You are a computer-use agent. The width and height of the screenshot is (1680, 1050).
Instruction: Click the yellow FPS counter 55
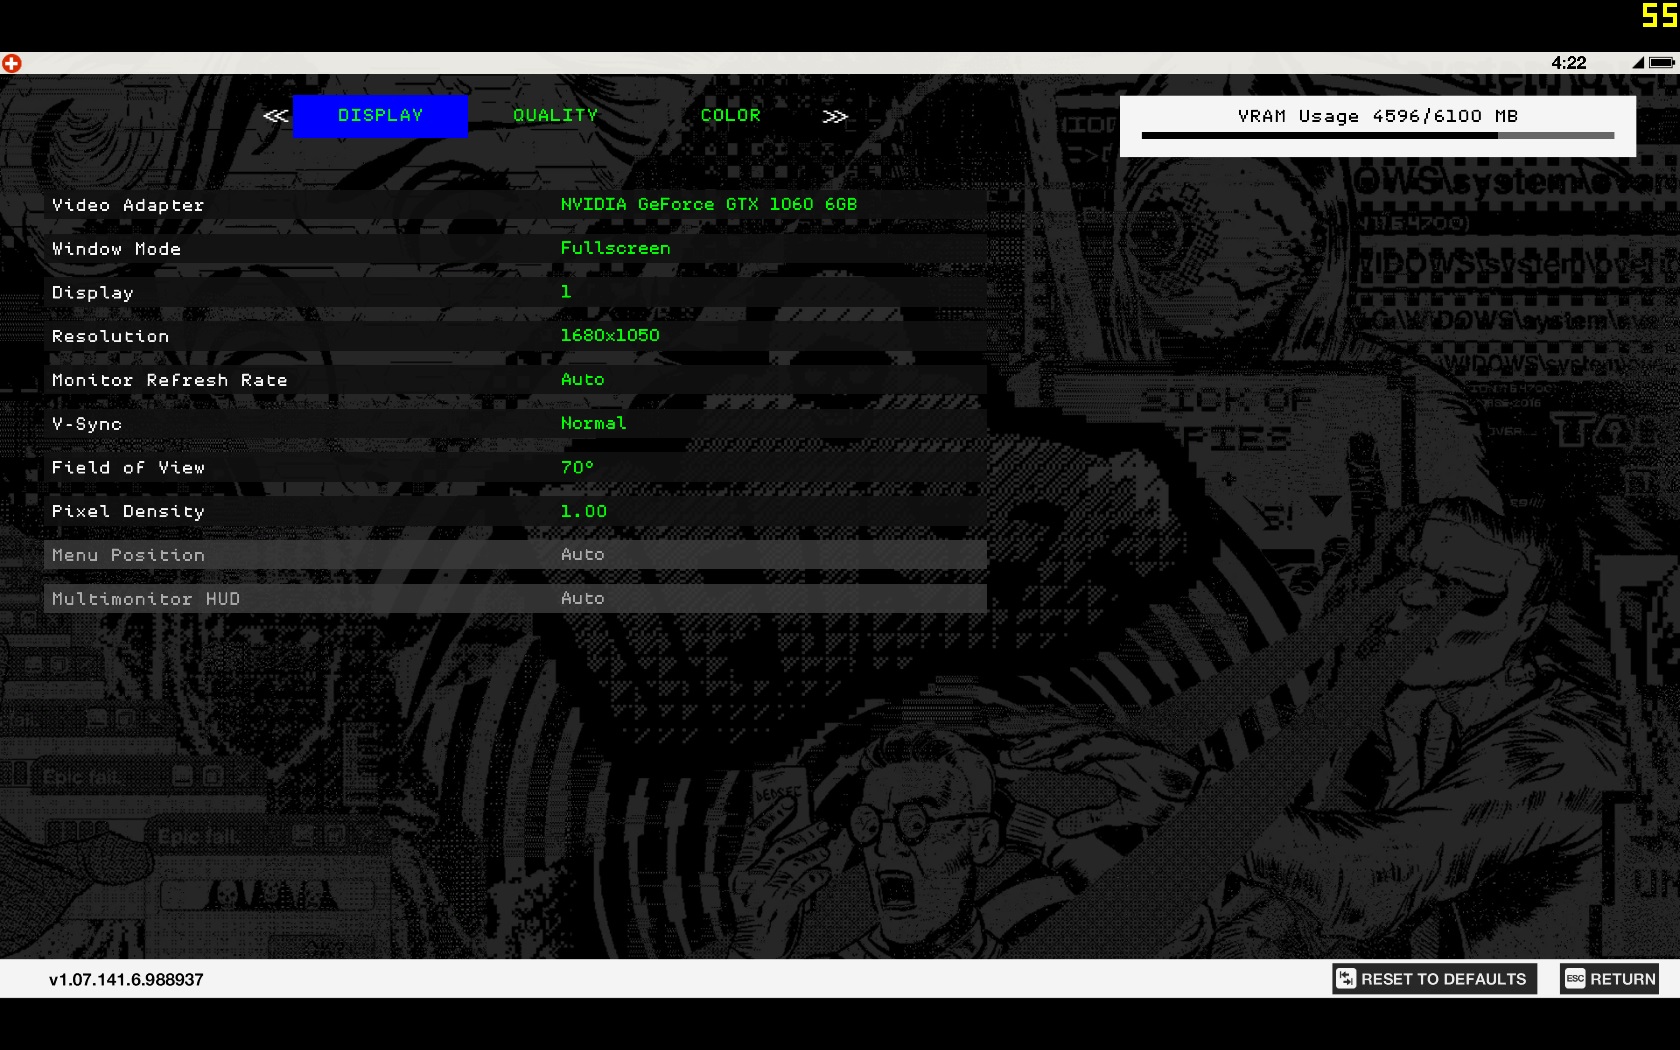pos(1659,15)
